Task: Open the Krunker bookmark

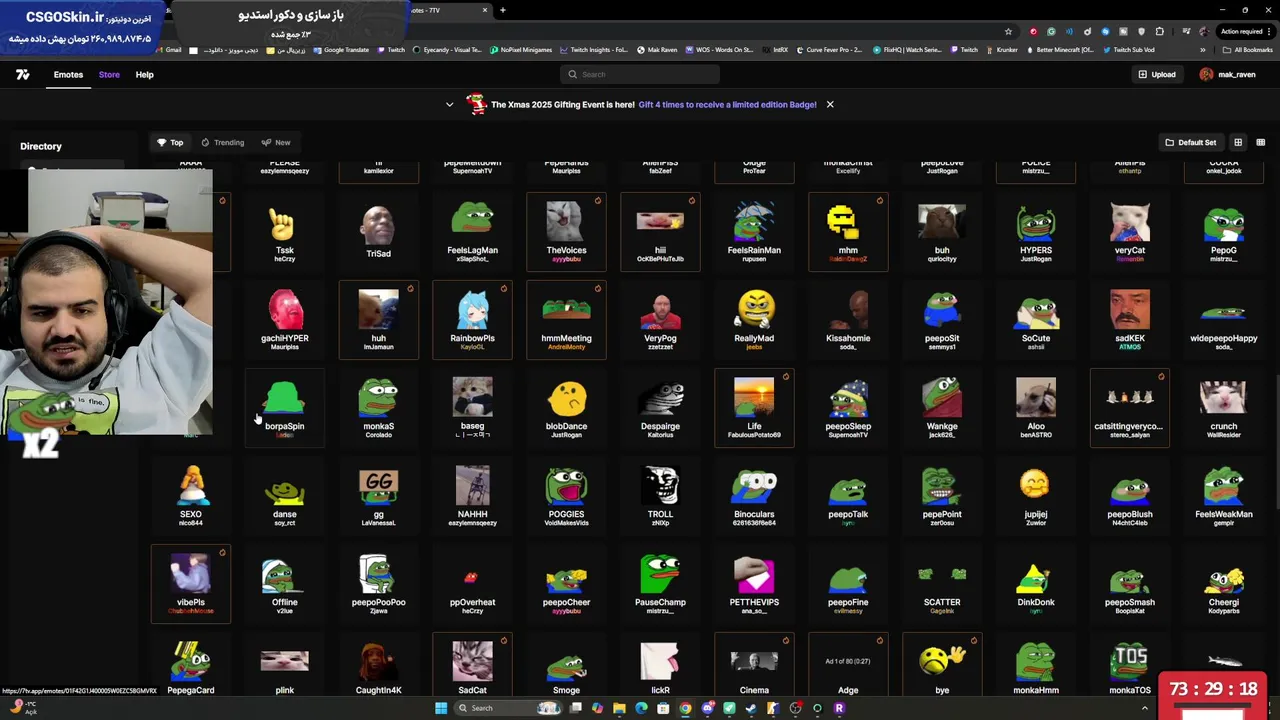Action: (1001, 50)
